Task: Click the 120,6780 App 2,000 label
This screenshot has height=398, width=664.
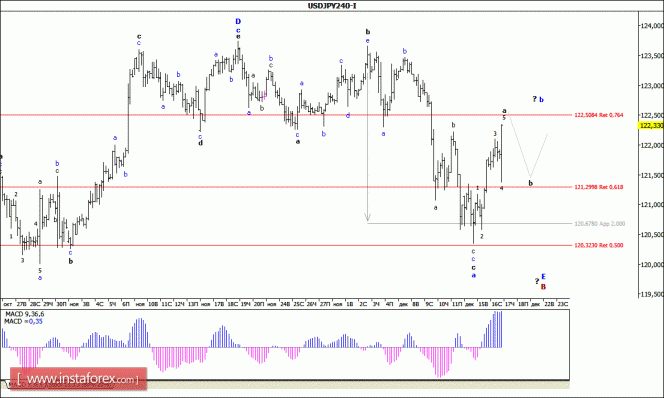Action: [x=599, y=224]
